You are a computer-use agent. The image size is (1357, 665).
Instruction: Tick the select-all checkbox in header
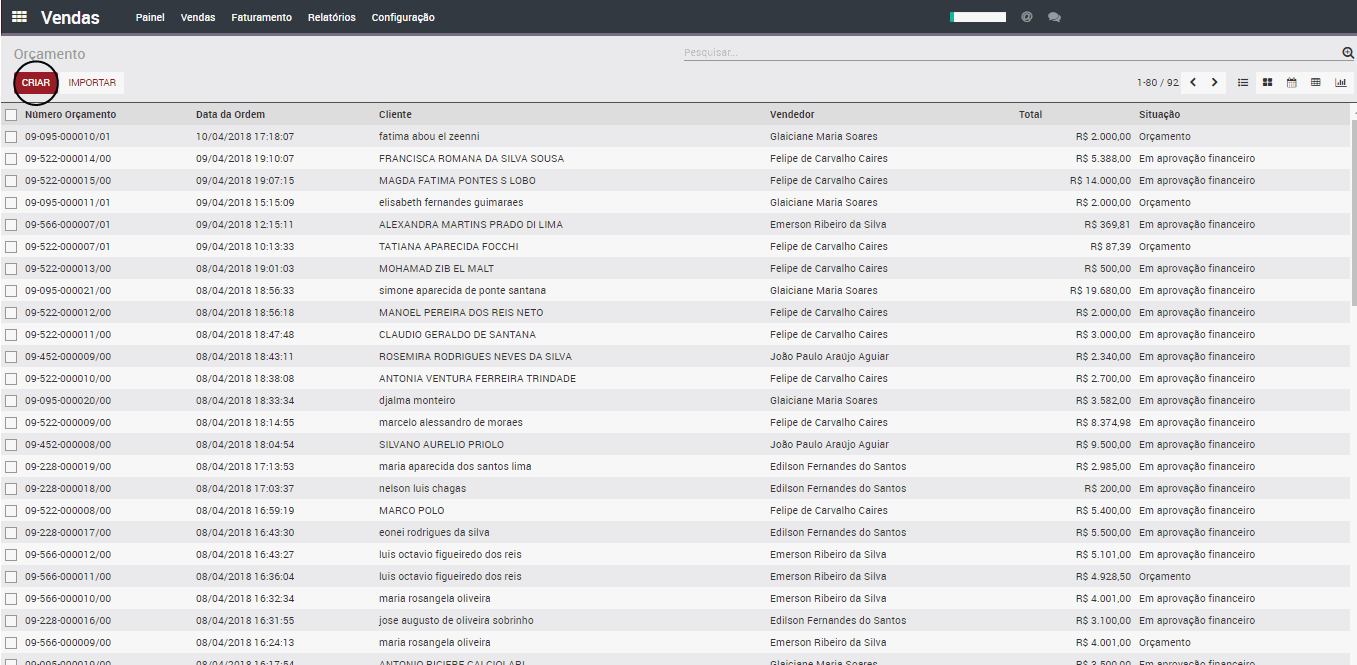point(11,115)
